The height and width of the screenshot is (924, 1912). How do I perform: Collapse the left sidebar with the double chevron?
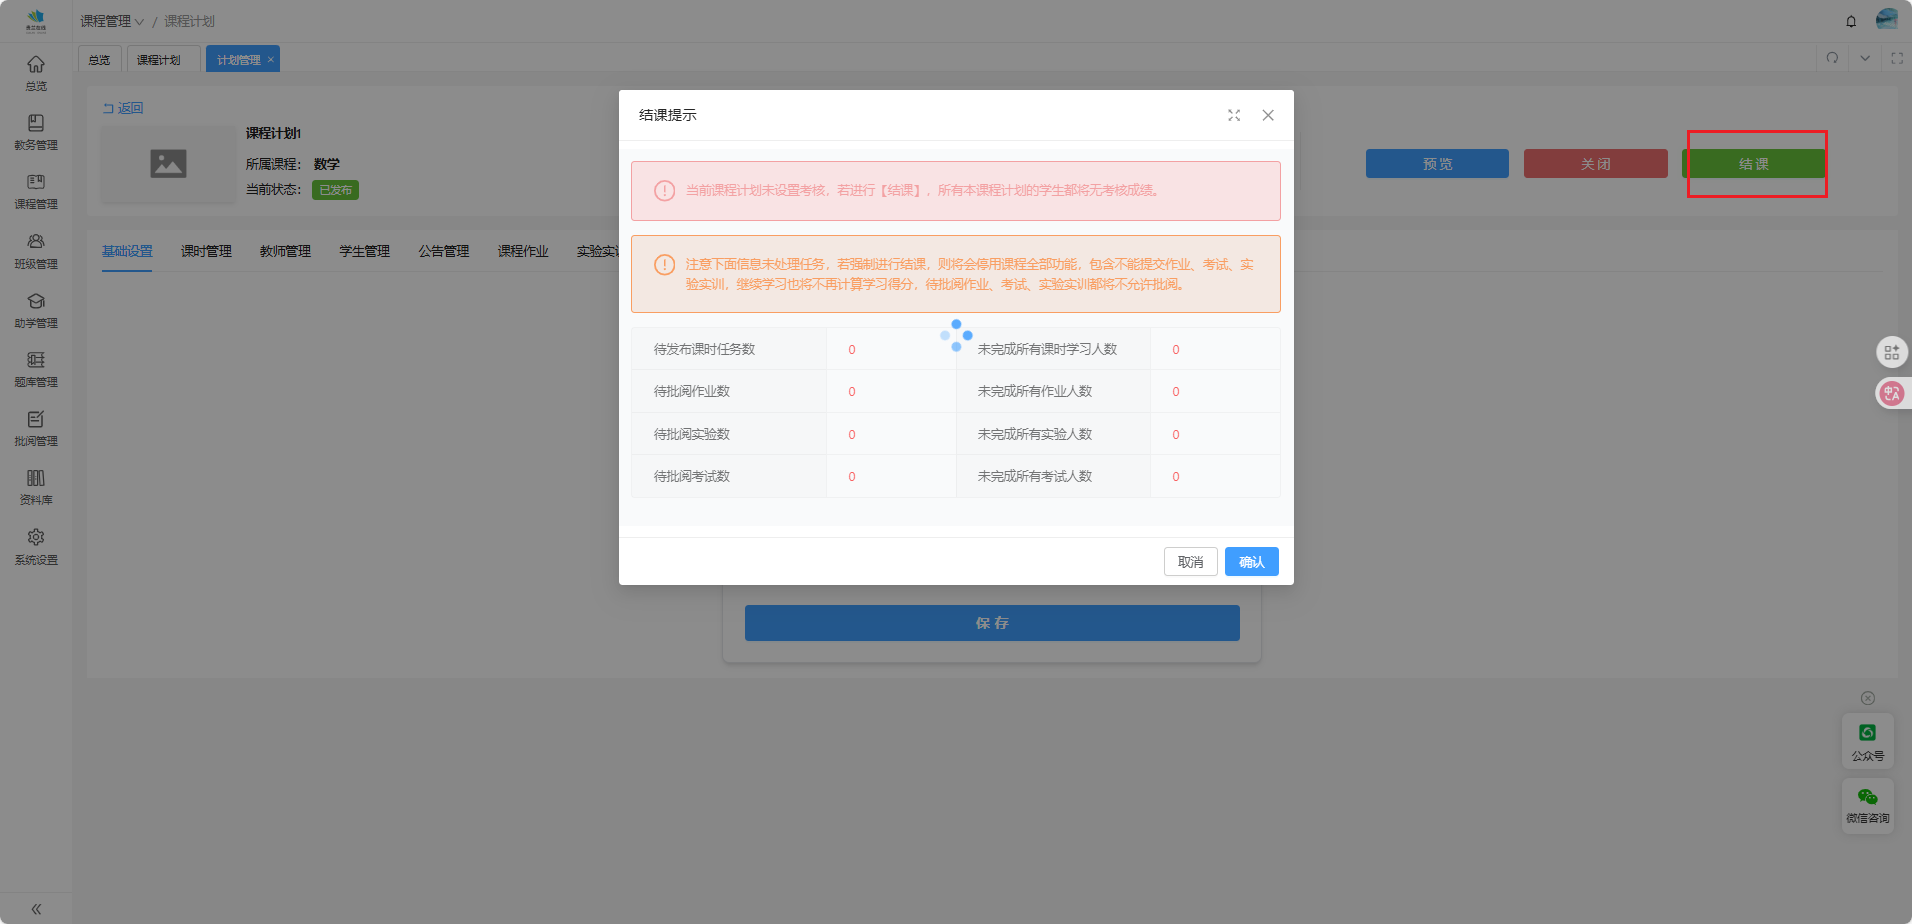pyautogui.click(x=36, y=909)
